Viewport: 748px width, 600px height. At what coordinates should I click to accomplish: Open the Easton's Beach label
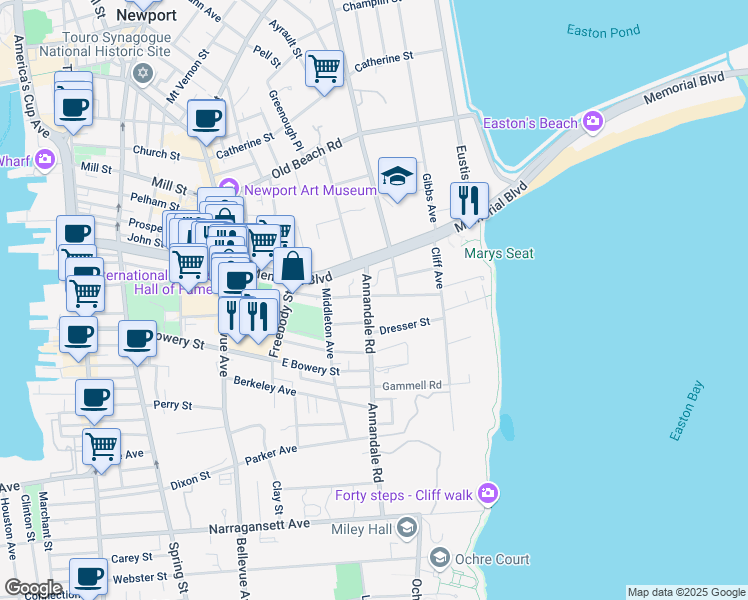[530, 124]
